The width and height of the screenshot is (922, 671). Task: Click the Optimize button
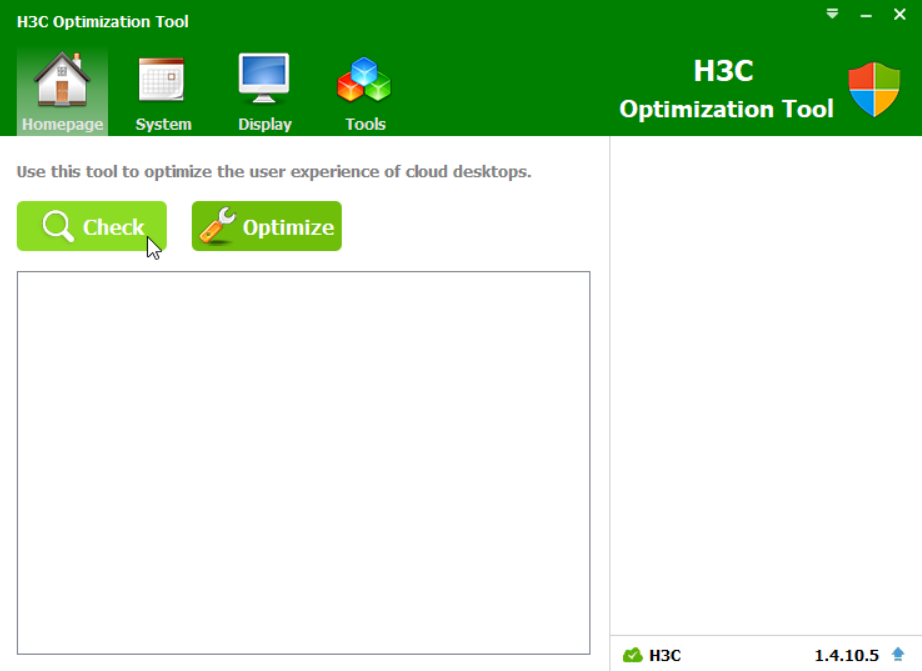pyautogui.click(x=266, y=226)
